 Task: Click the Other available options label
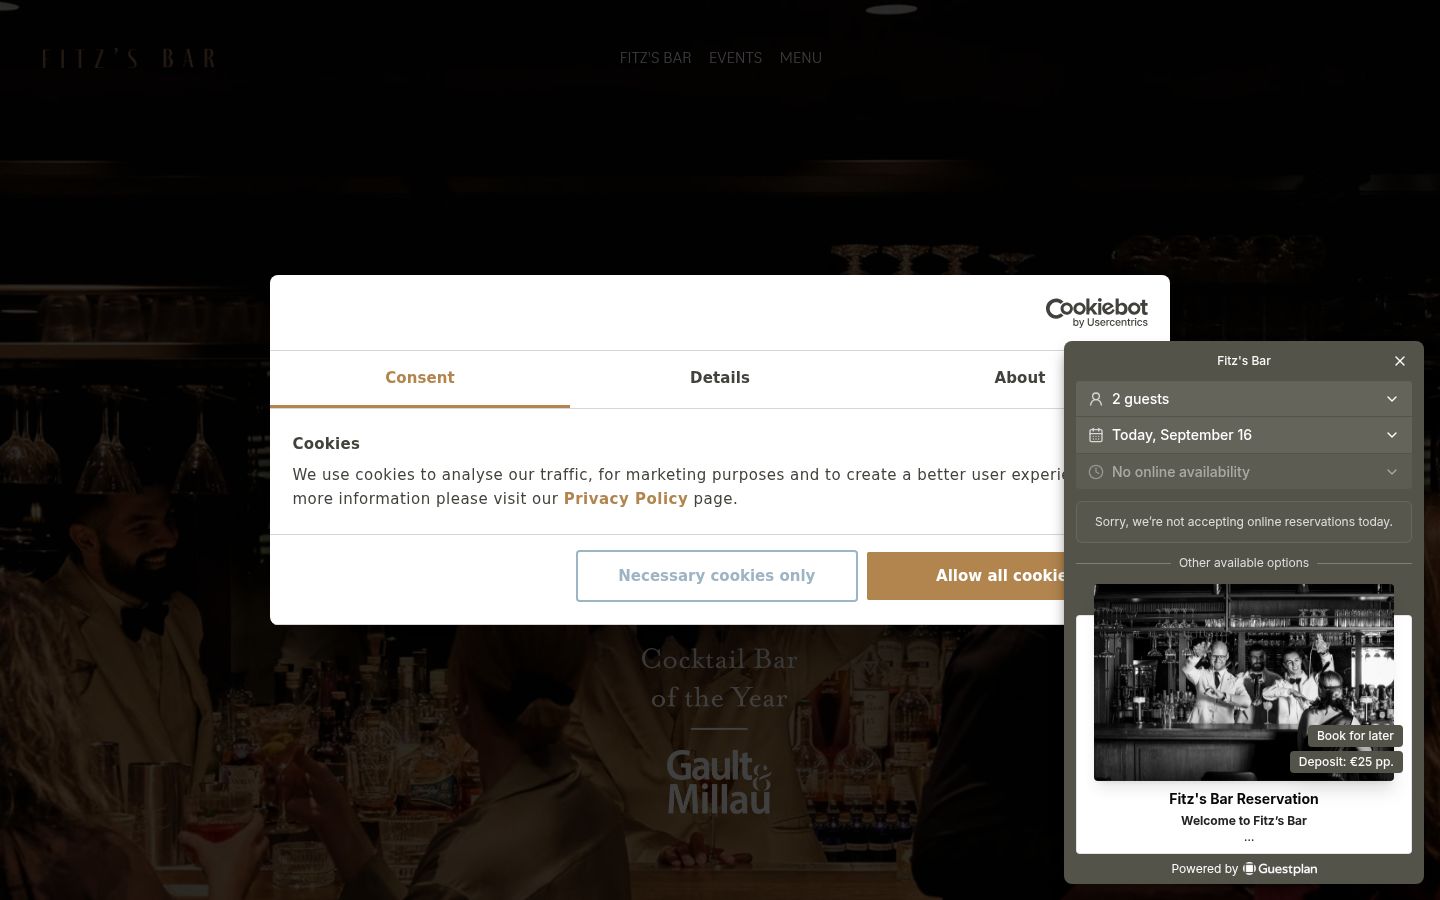pos(1244,563)
